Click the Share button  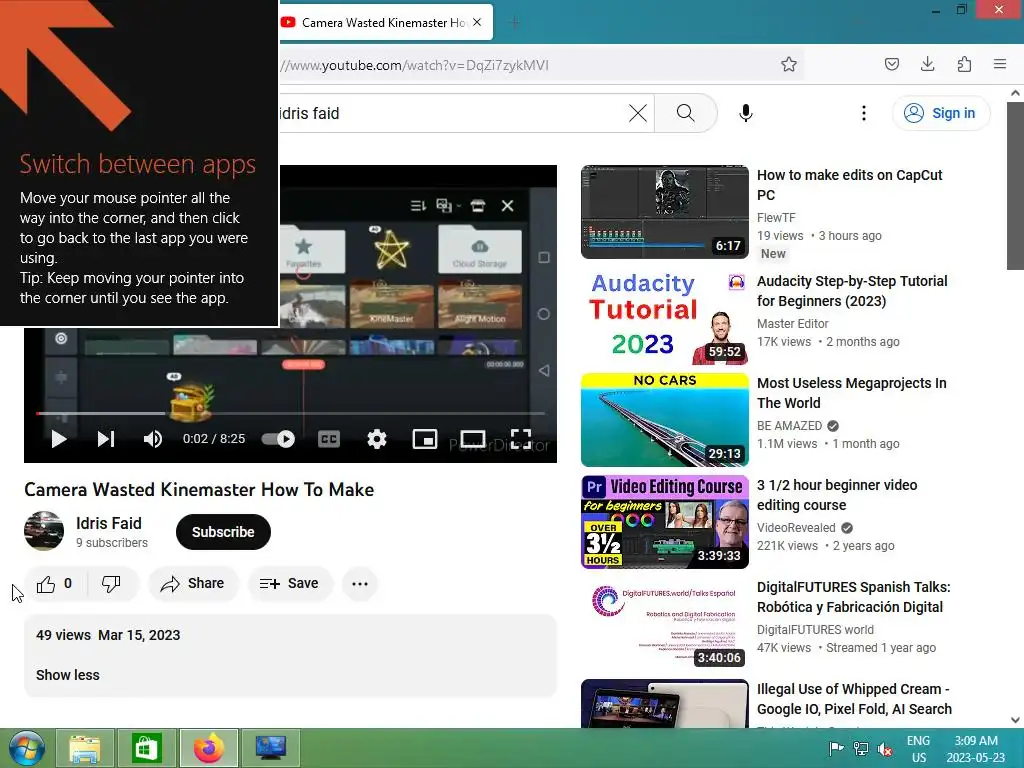tap(193, 584)
